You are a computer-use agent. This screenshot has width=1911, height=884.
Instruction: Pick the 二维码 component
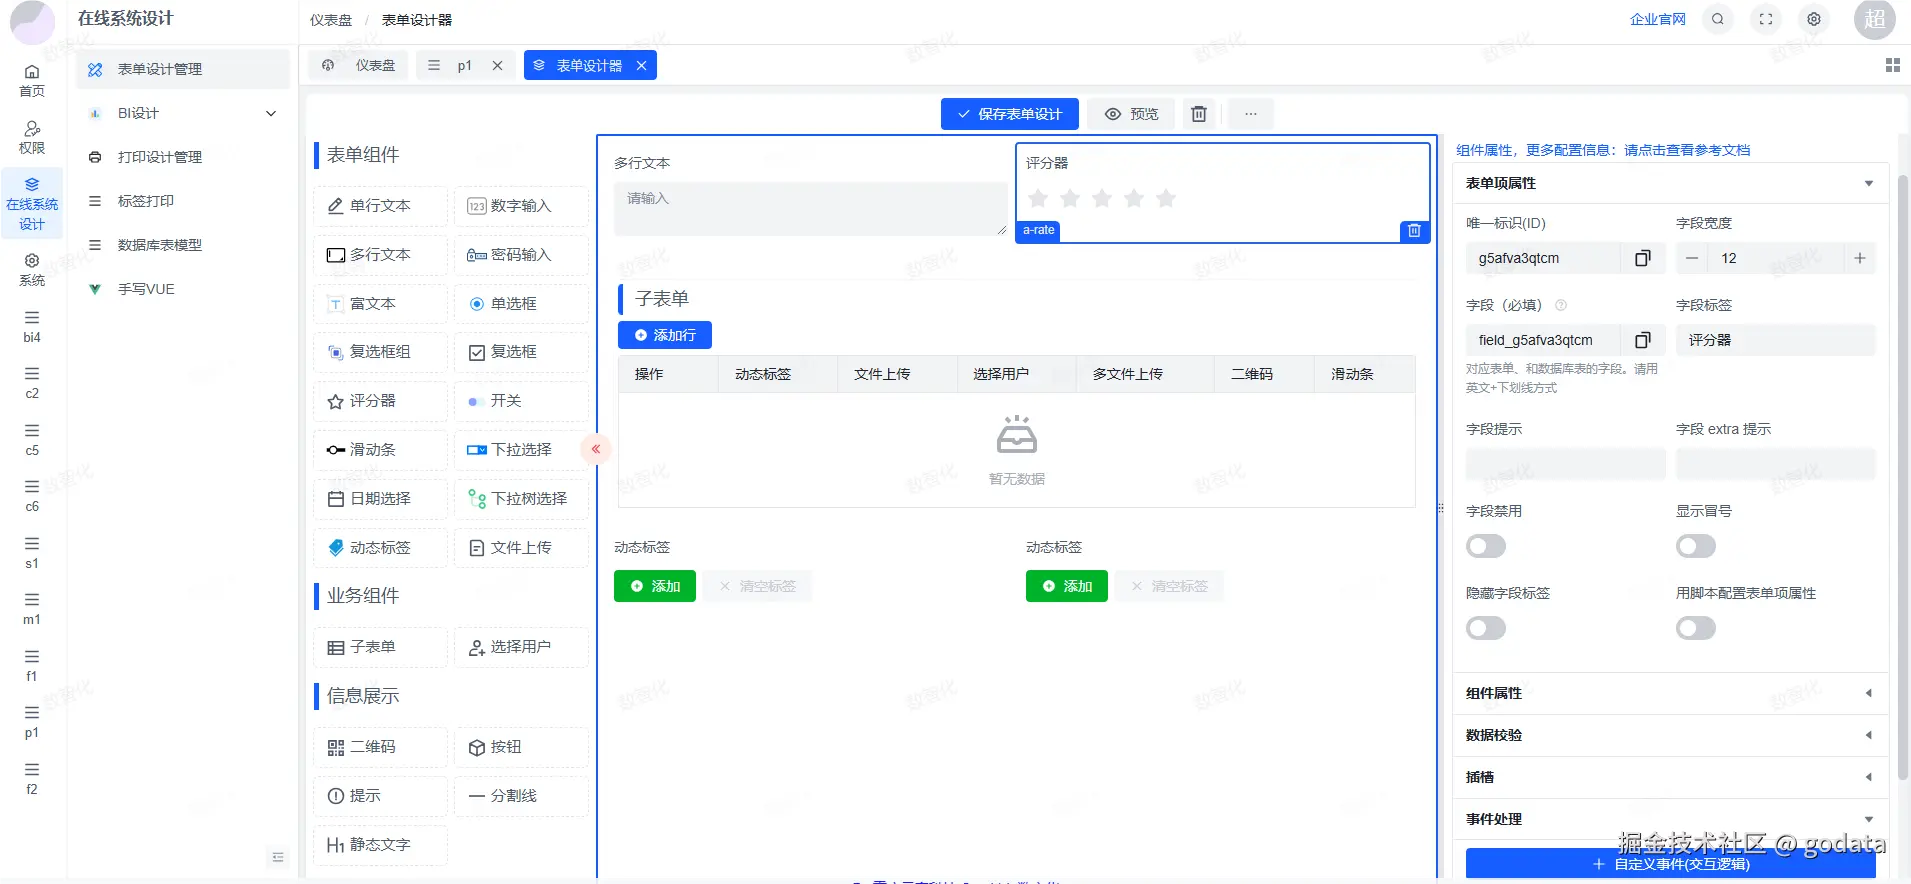380,747
